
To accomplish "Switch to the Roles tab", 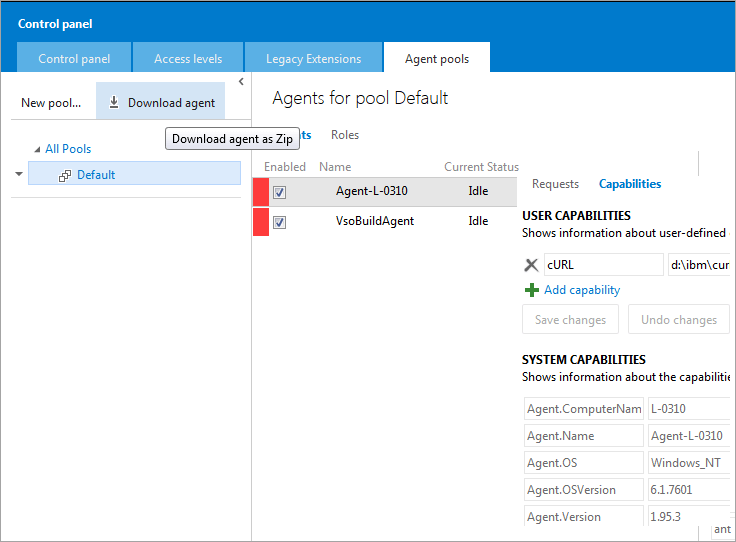I will [345, 135].
